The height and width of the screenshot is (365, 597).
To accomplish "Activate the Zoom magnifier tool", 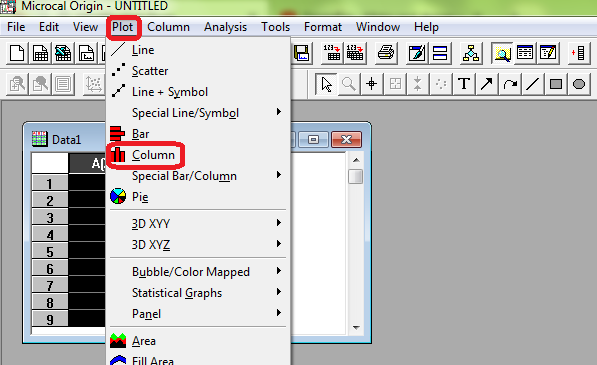I will pos(349,84).
